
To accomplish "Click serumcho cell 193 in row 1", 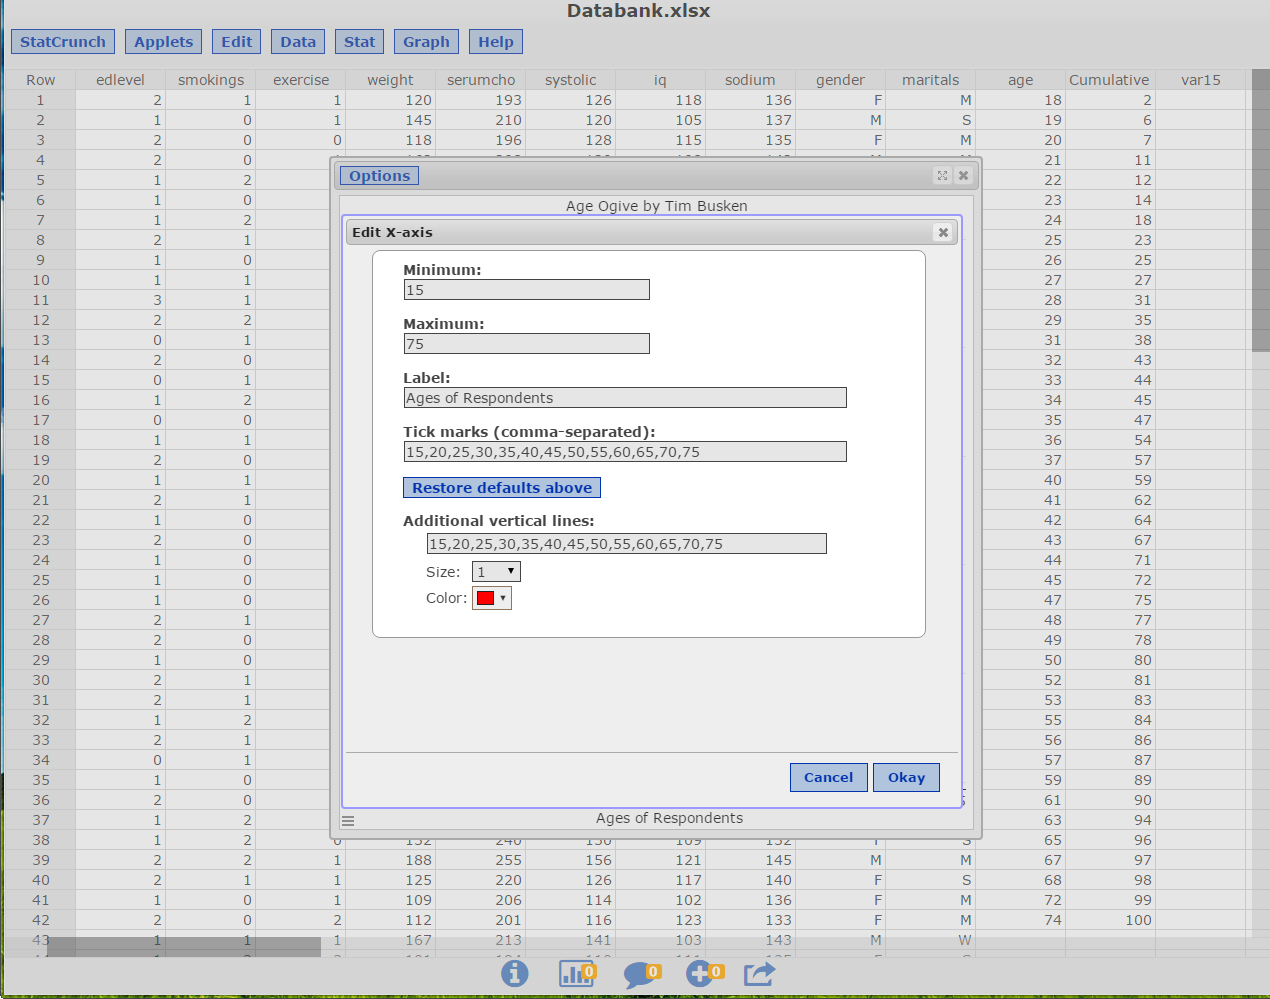I will click(x=481, y=100).
